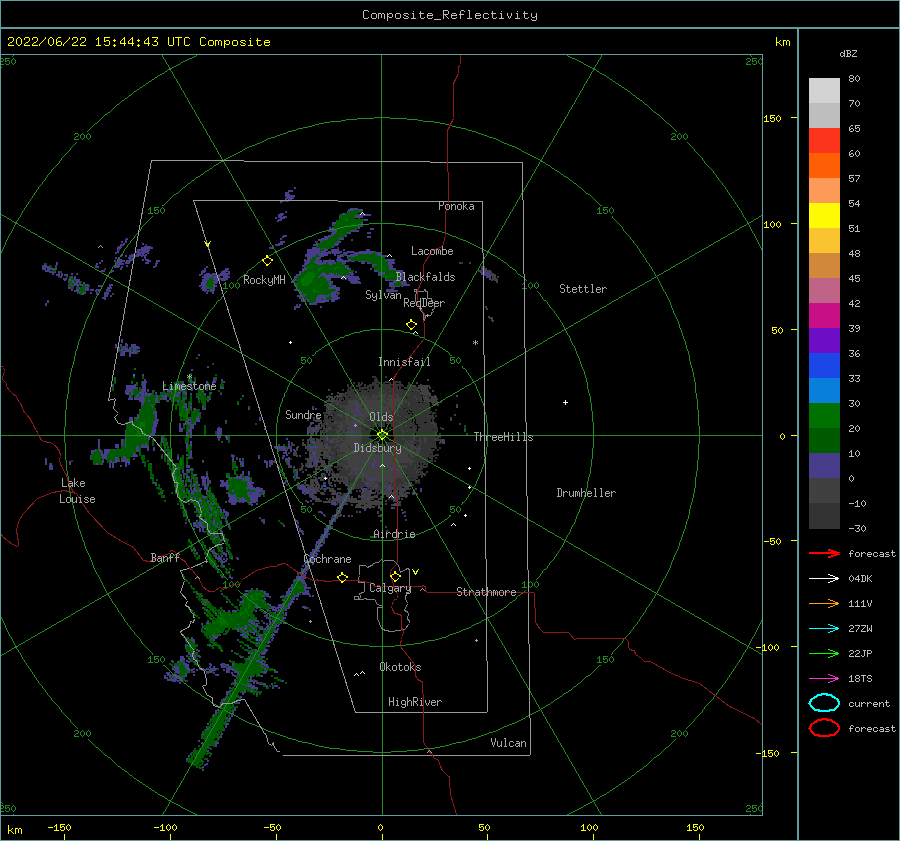Viewport: 900px width, 841px height.
Task: Click the Sylvan label
Action: [383, 295]
